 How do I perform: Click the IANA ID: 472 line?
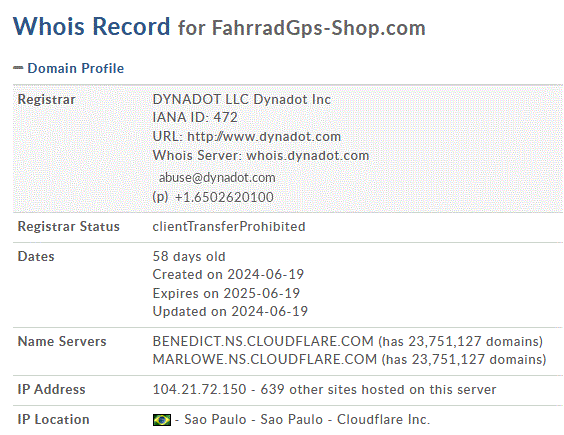tap(195, 117)
